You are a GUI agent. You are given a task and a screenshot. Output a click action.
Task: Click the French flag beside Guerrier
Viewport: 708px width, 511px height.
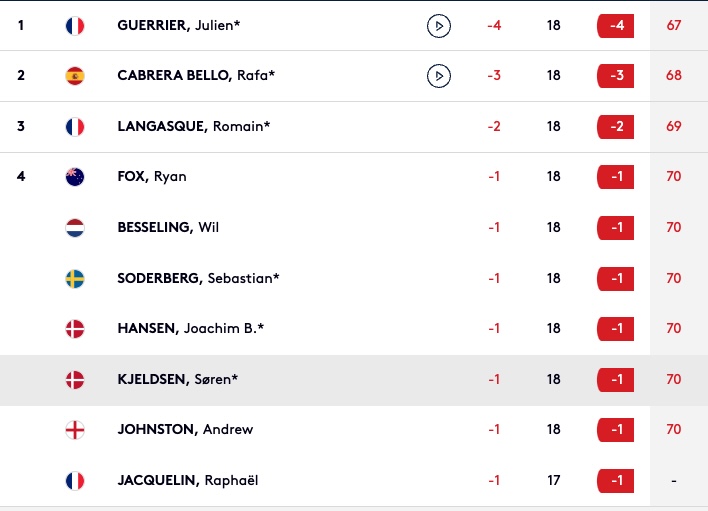[75, 26]
